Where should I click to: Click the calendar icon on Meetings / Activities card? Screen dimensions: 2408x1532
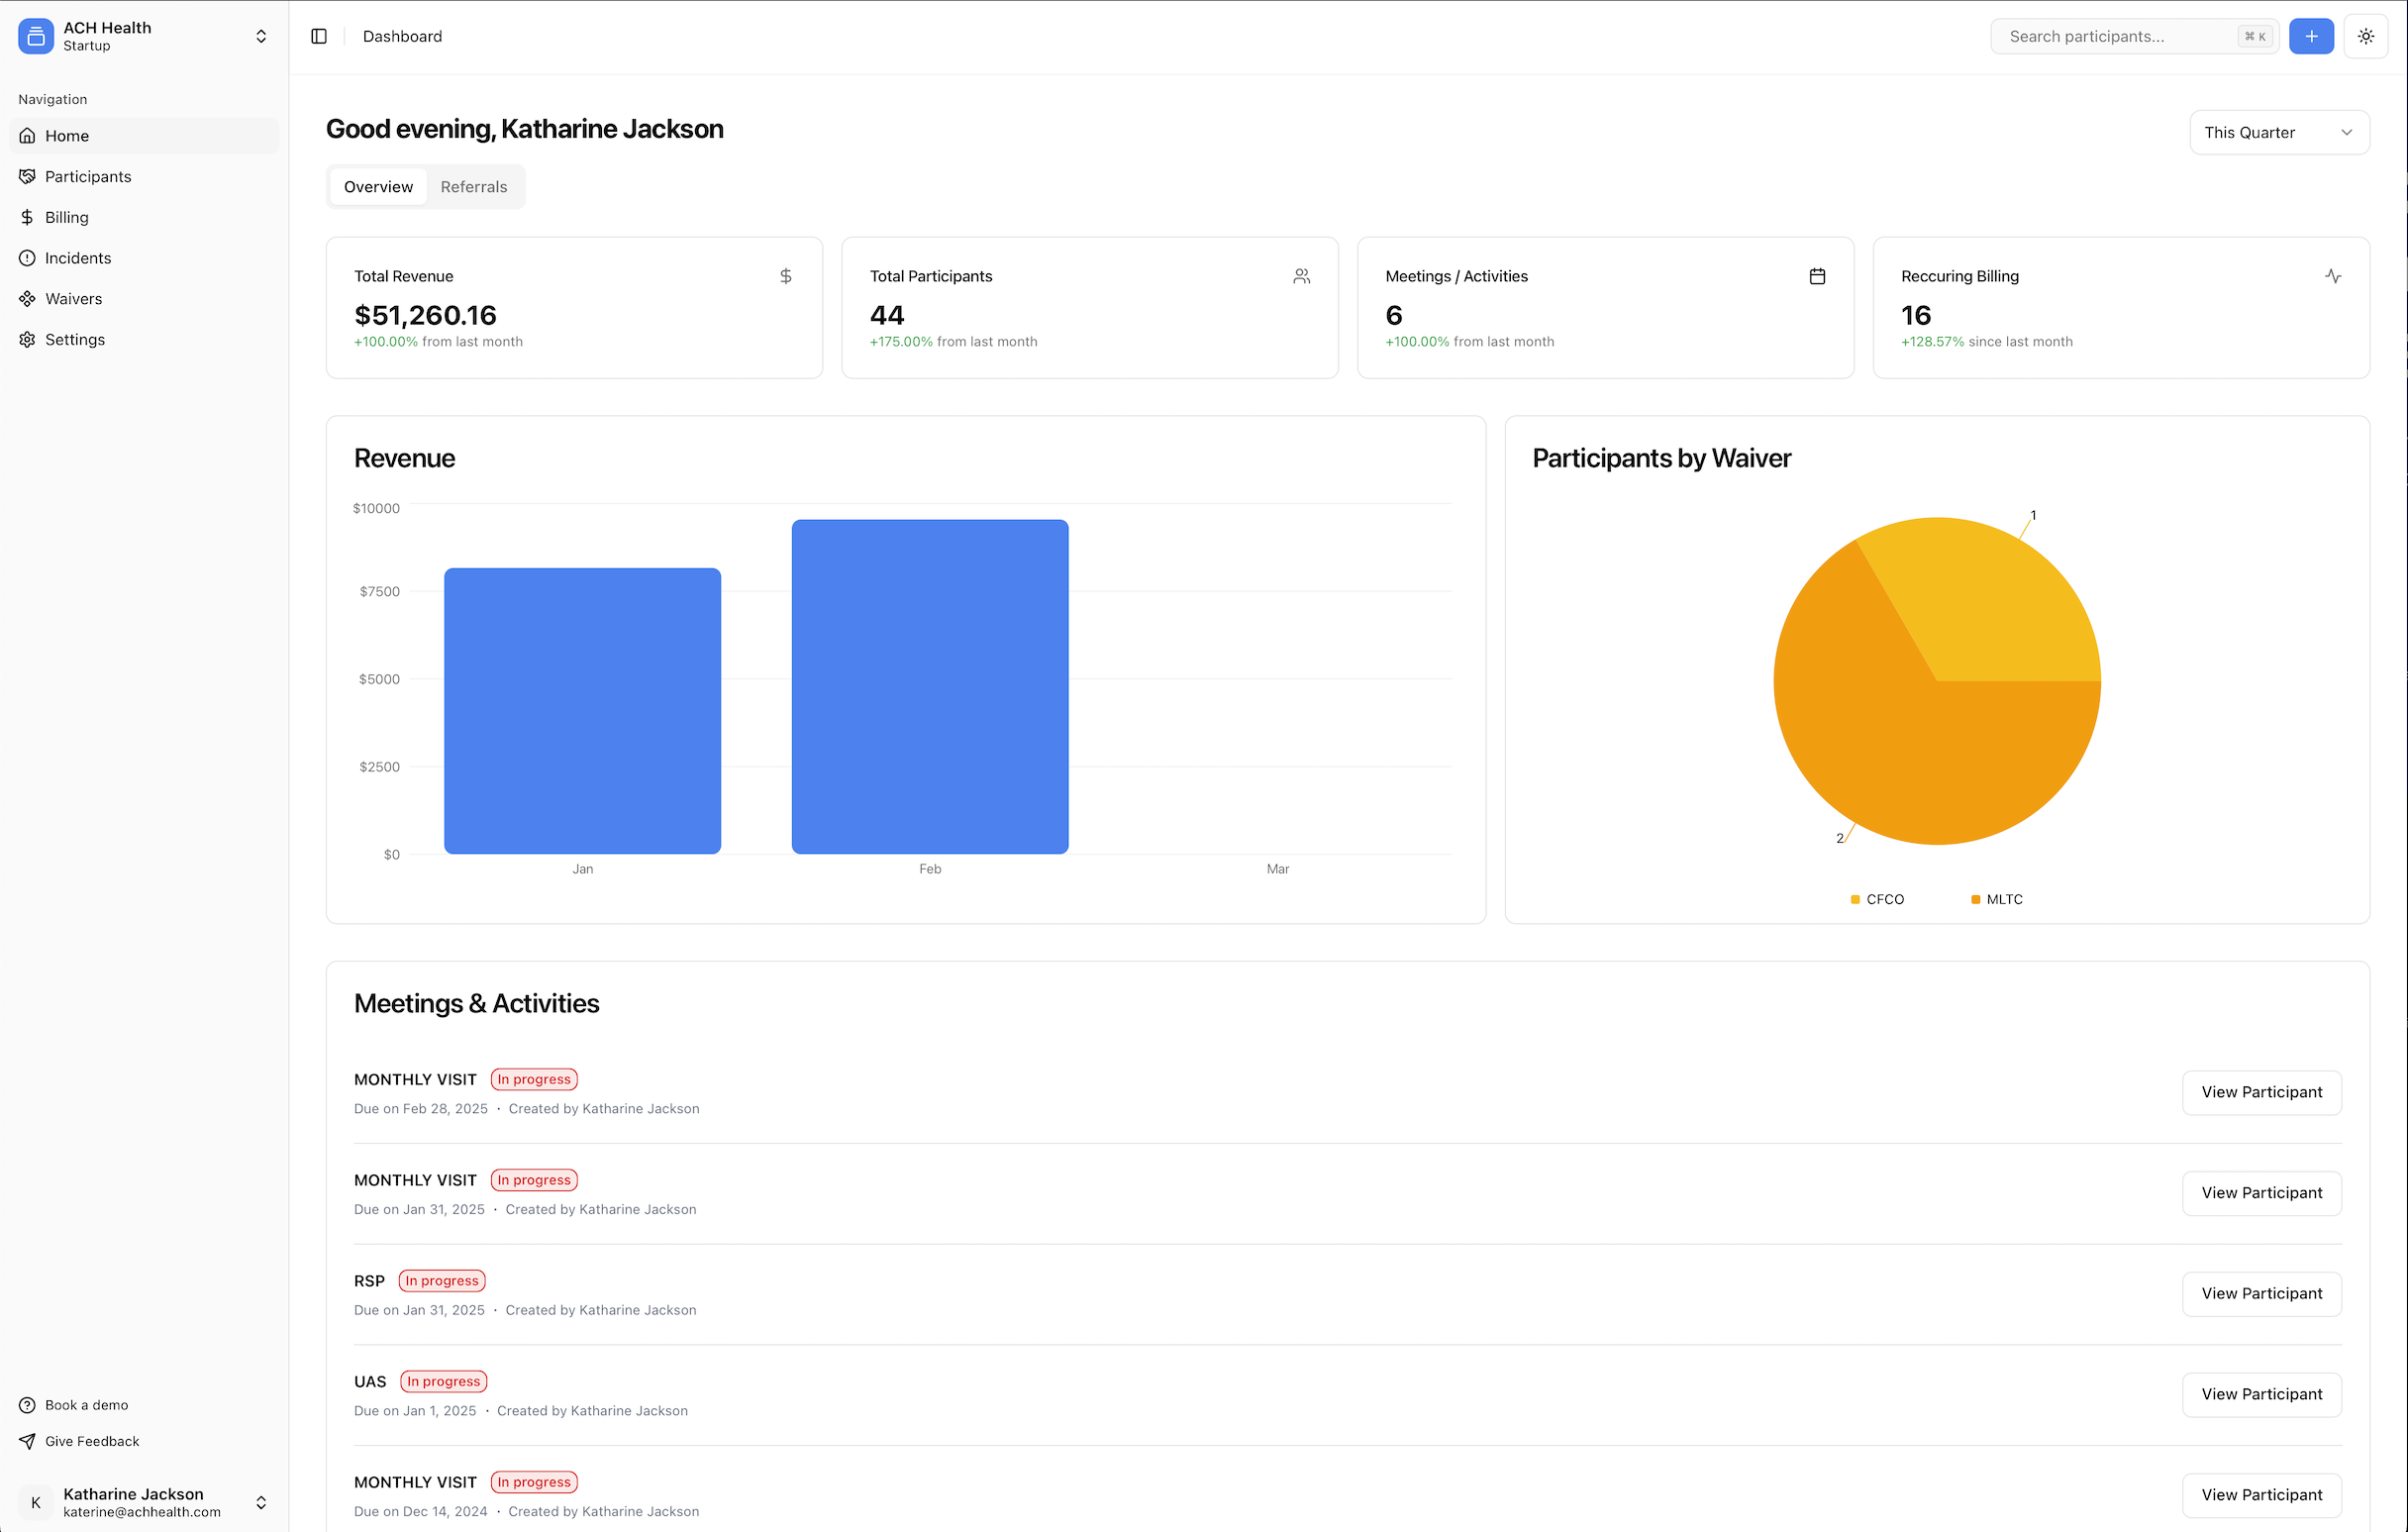pyautogui.click(x=1818, y=276)
